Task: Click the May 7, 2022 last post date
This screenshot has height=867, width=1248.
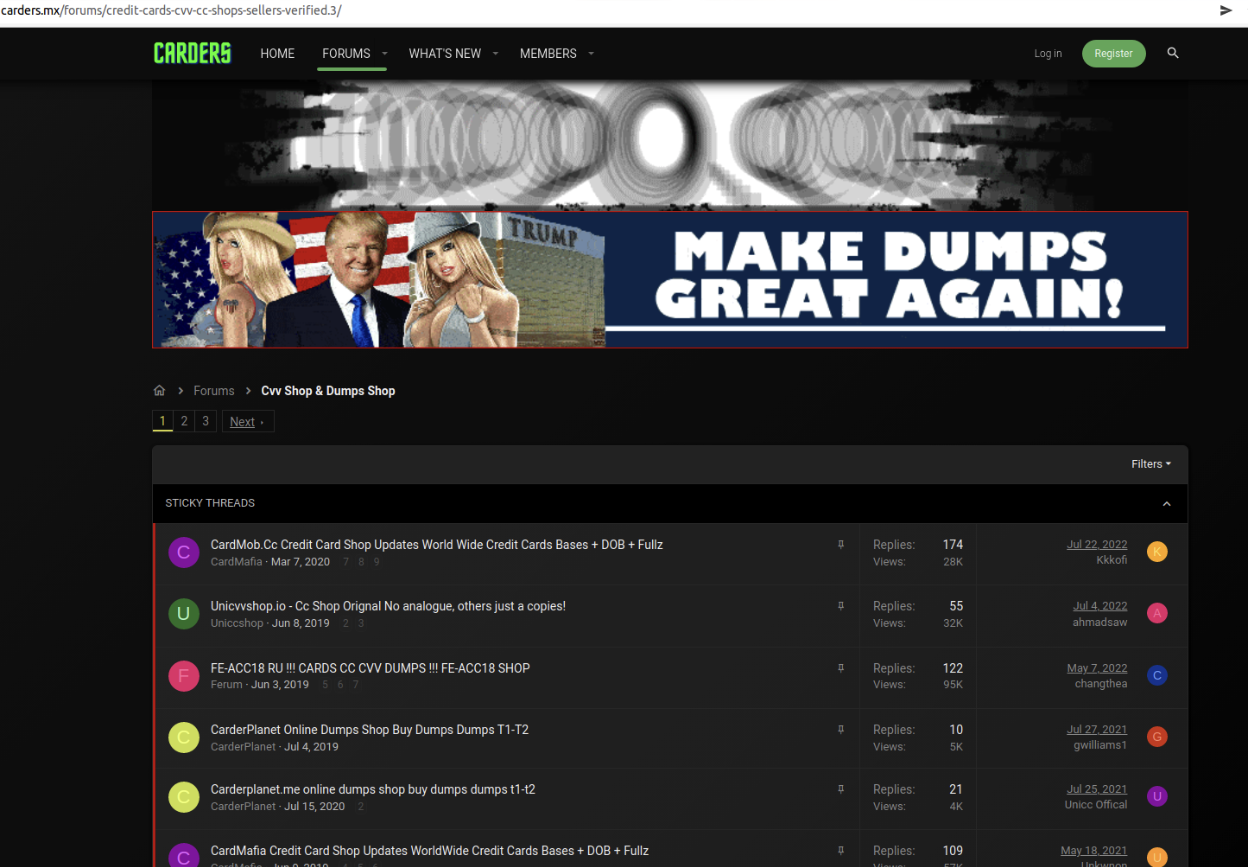Action: point(1097,668)
